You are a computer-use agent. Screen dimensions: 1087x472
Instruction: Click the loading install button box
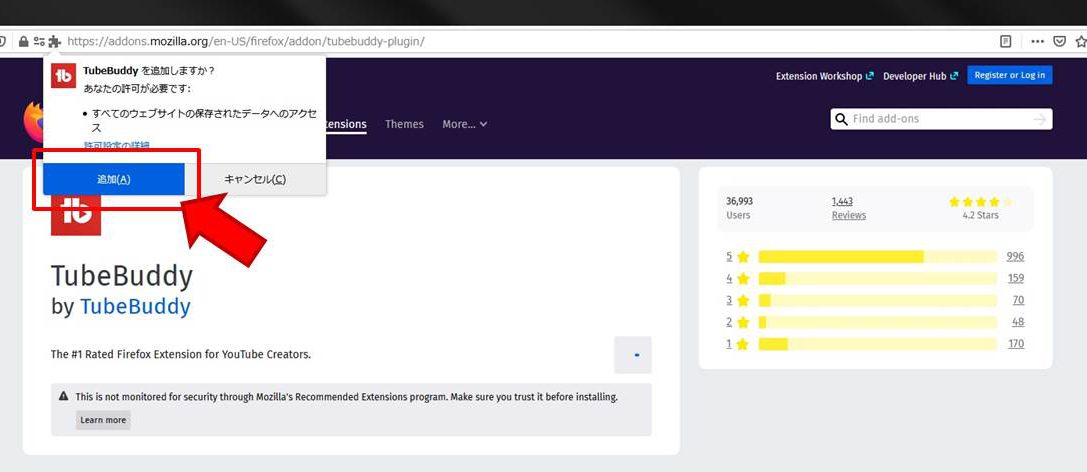pyautogui.click(x=633, y=355)
